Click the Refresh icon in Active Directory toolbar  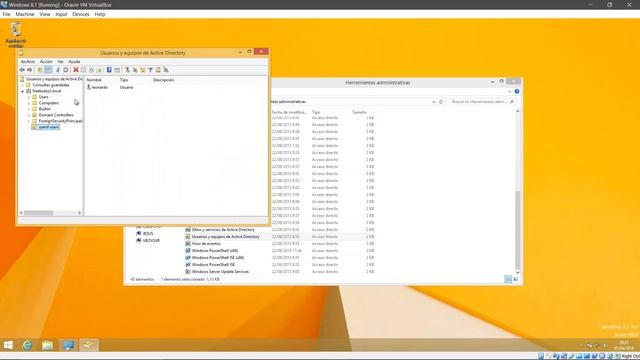click(91, 70)
